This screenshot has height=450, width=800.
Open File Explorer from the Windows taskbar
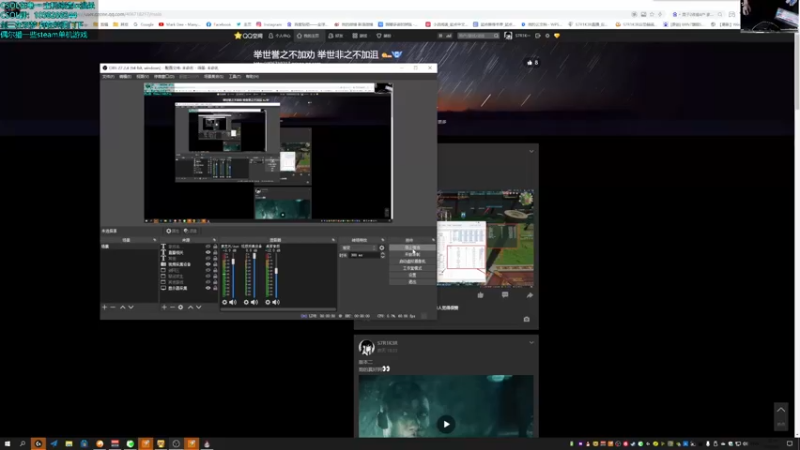69,443
